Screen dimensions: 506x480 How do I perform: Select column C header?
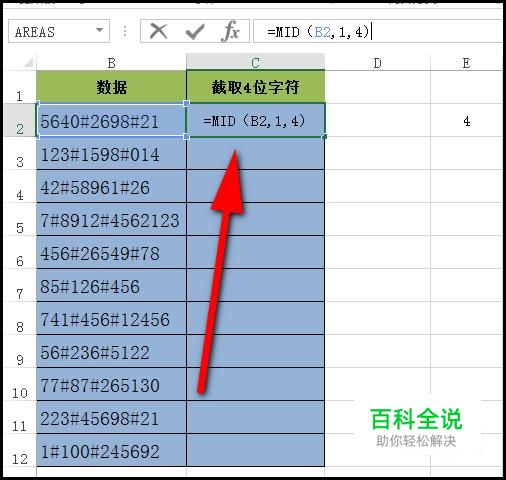[x=255, y=62]
